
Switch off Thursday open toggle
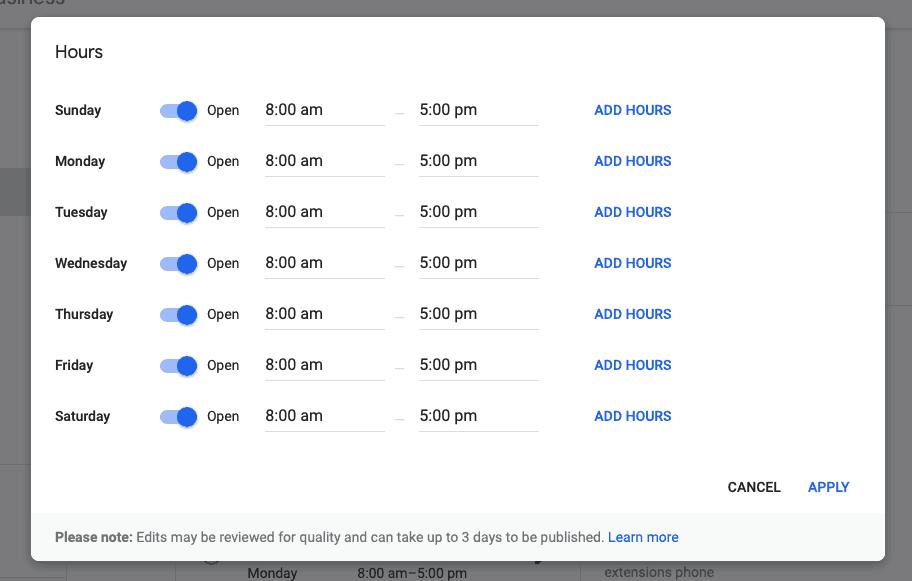(178, 315)
